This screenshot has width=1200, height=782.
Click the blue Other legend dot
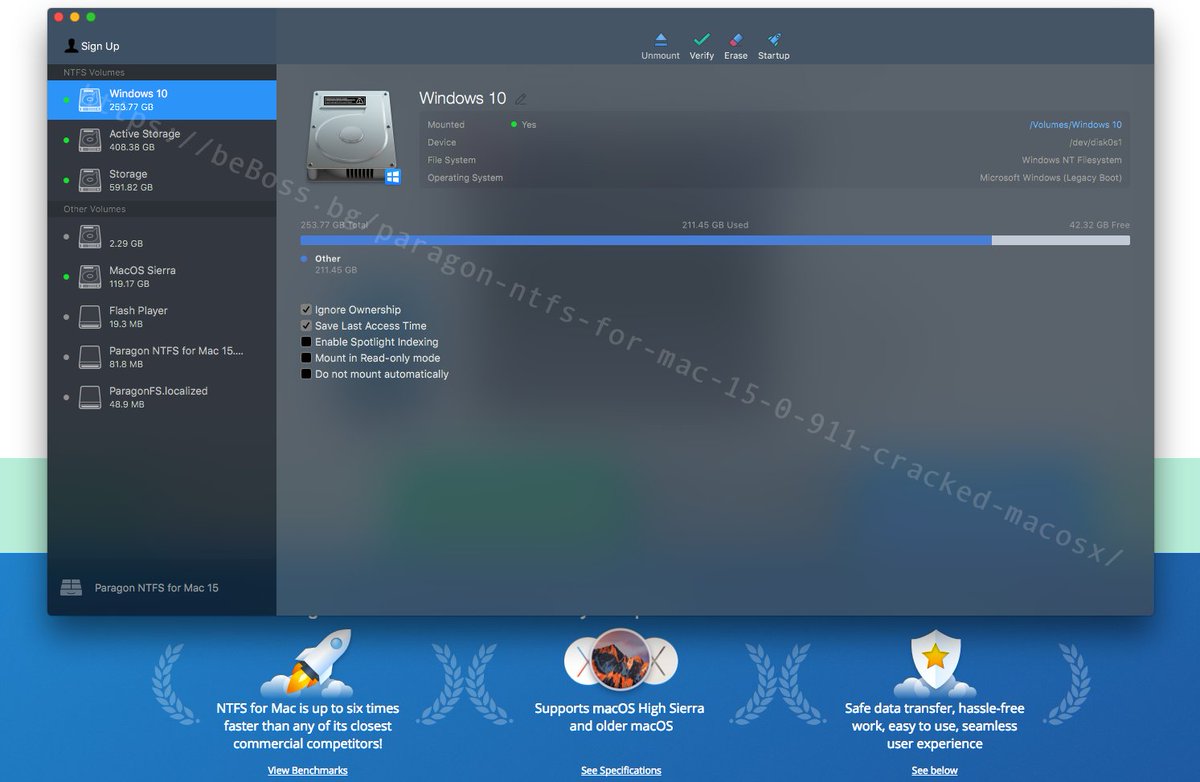(x=304, y=259)
